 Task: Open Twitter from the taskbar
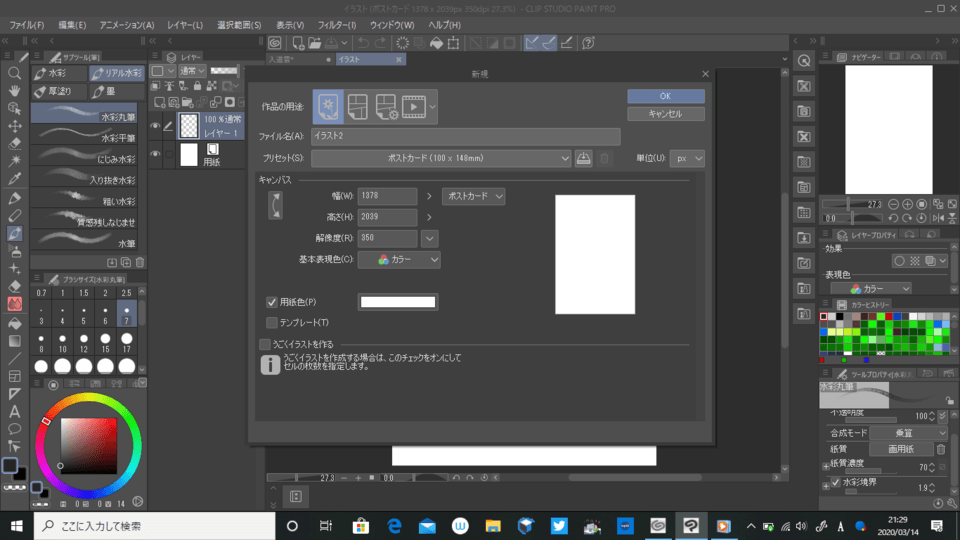[558, 526]
